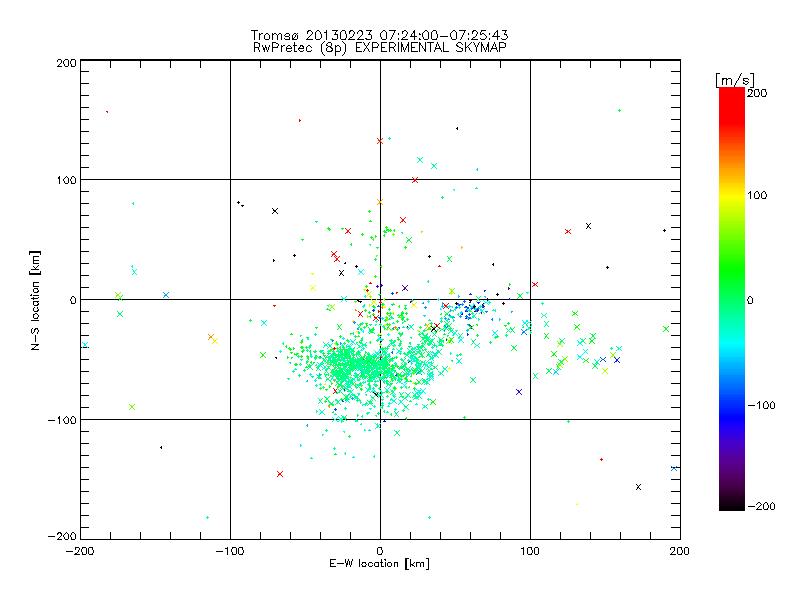The height and width of the screenshot is (600, 800).
Task: Select the 100 tick label on y-axis
Action: [67, 180]
